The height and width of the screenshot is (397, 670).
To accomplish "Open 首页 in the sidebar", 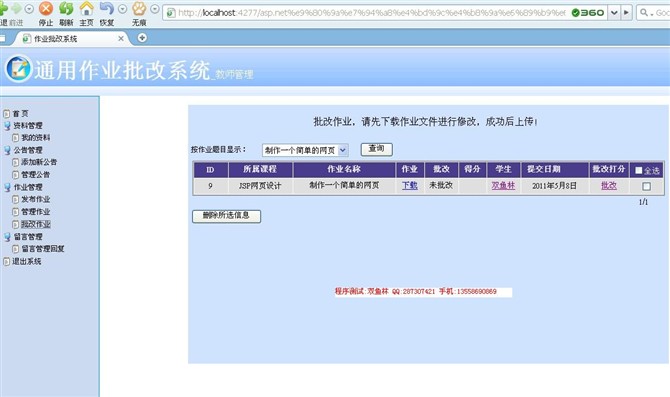I will [20, 114].
